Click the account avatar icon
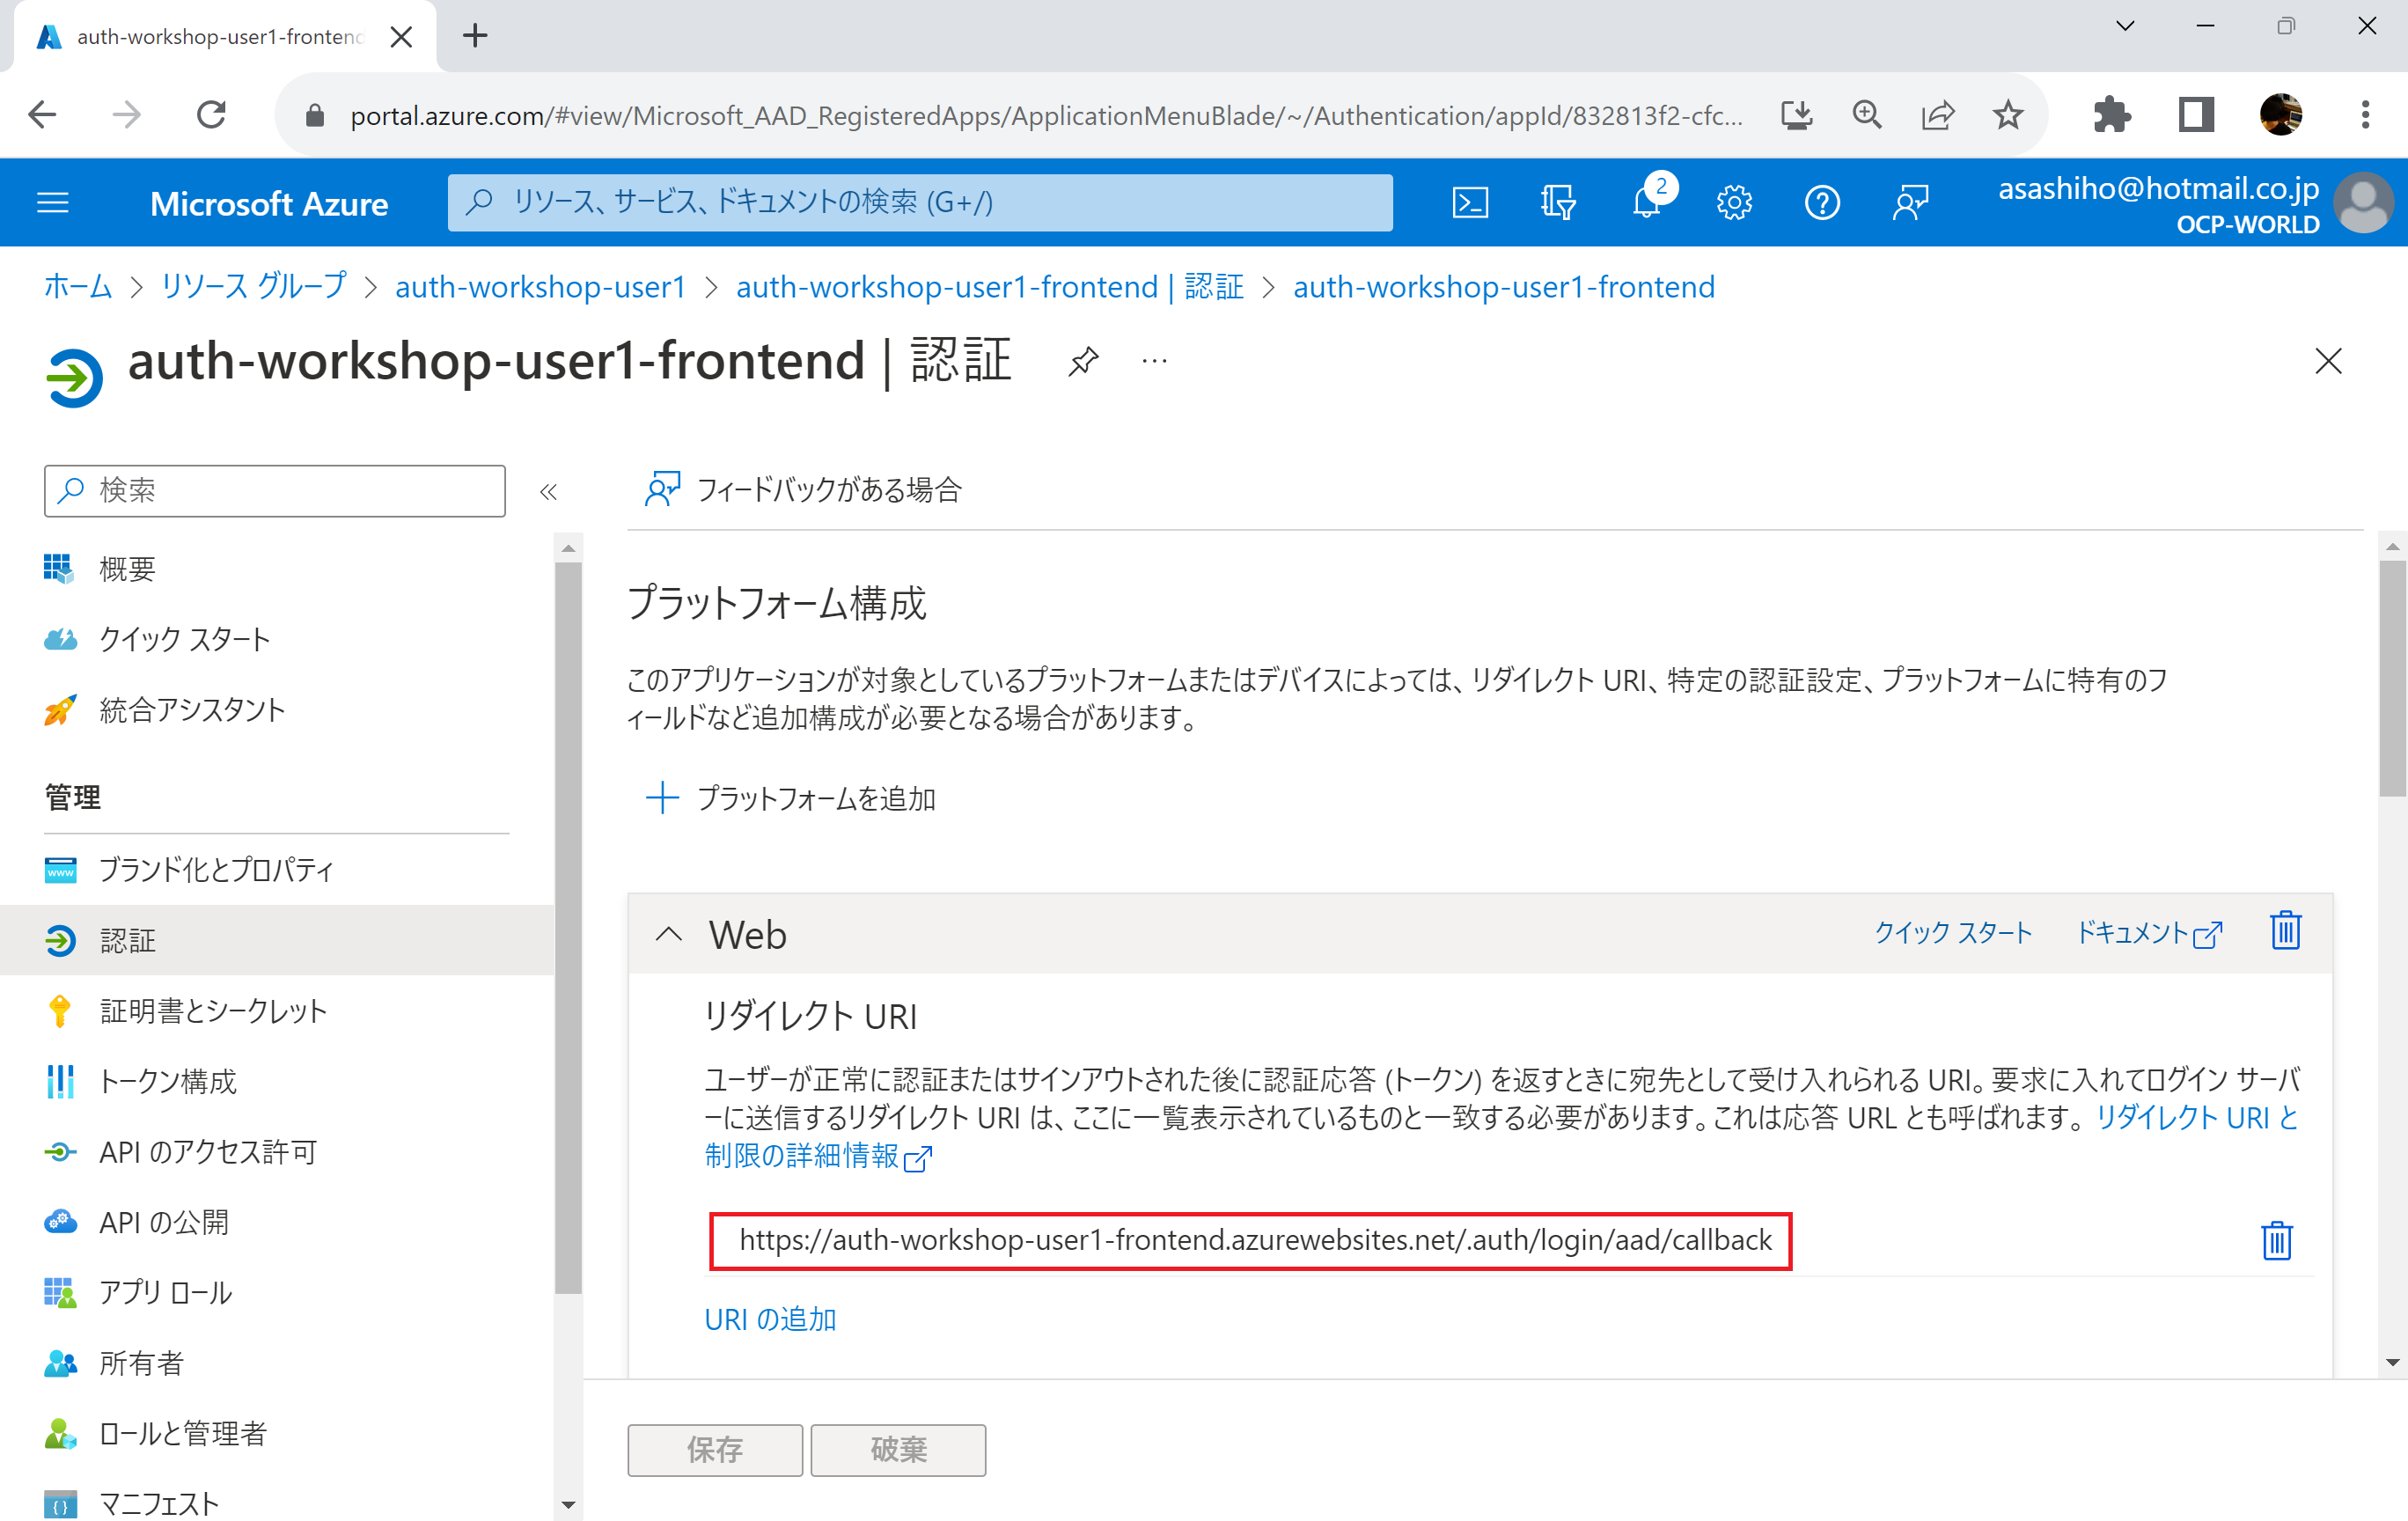 click(x=2364, y=202)
